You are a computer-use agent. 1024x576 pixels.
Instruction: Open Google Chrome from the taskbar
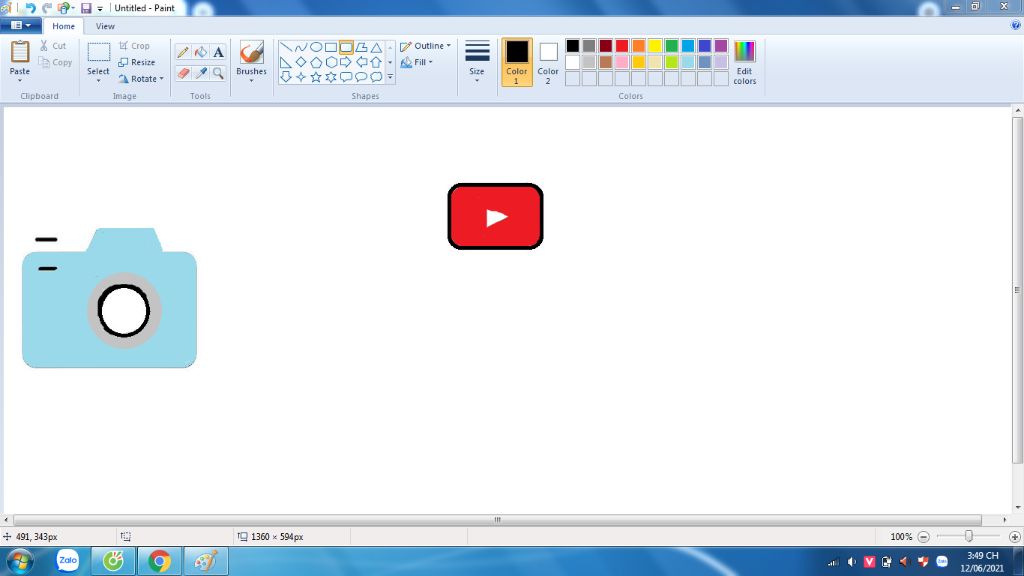(x=159, y=561)
